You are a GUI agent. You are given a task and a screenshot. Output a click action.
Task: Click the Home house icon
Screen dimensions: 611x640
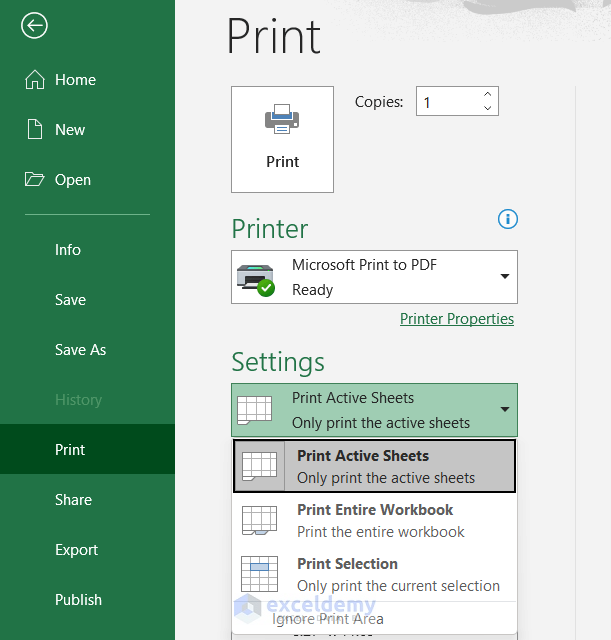coord(35,80)
